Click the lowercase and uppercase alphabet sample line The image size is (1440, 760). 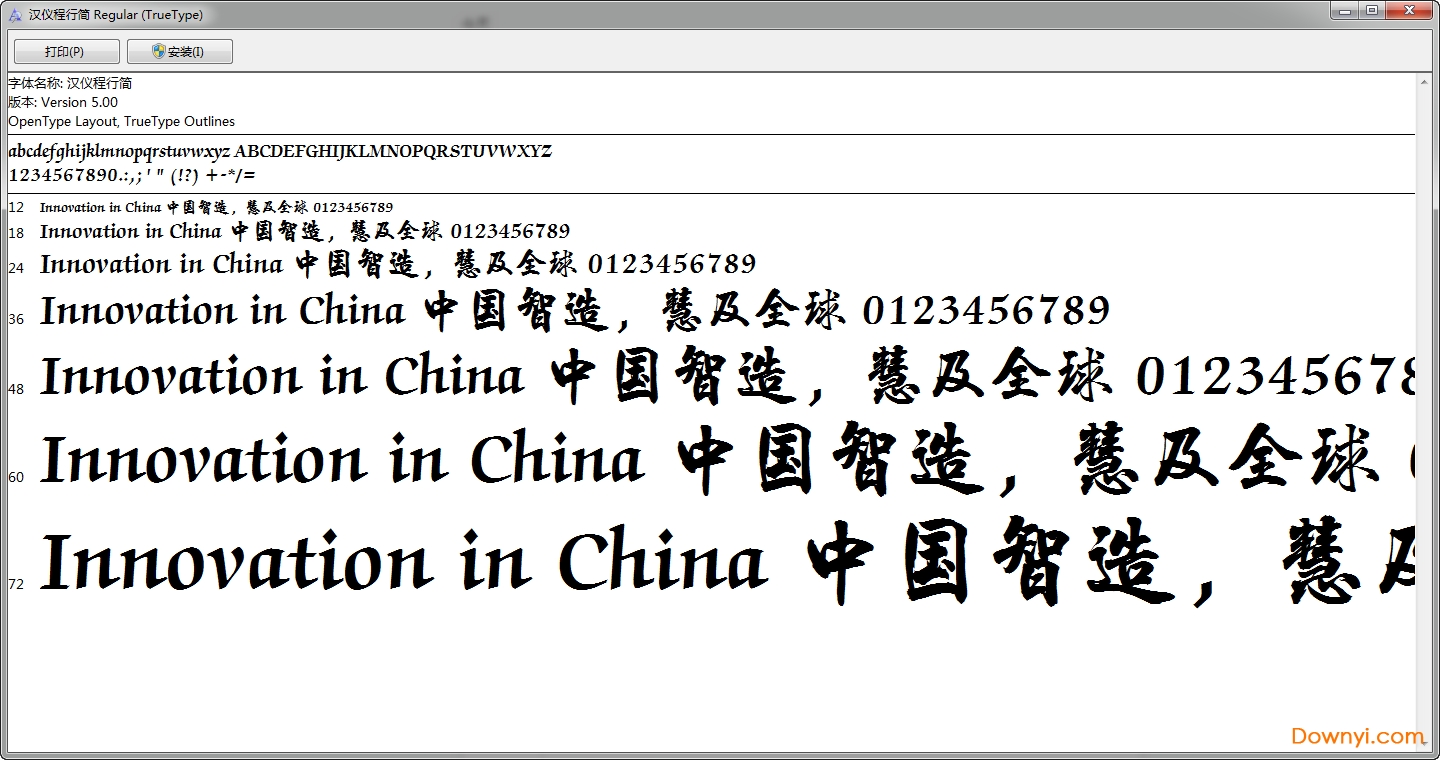point(280,152)
